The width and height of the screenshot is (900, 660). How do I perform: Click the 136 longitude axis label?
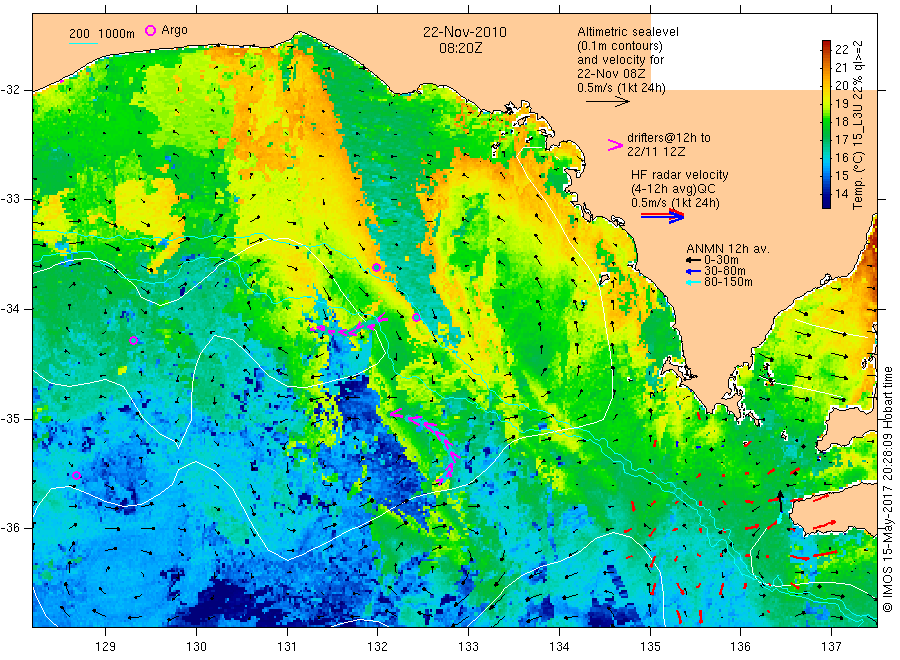740,647
